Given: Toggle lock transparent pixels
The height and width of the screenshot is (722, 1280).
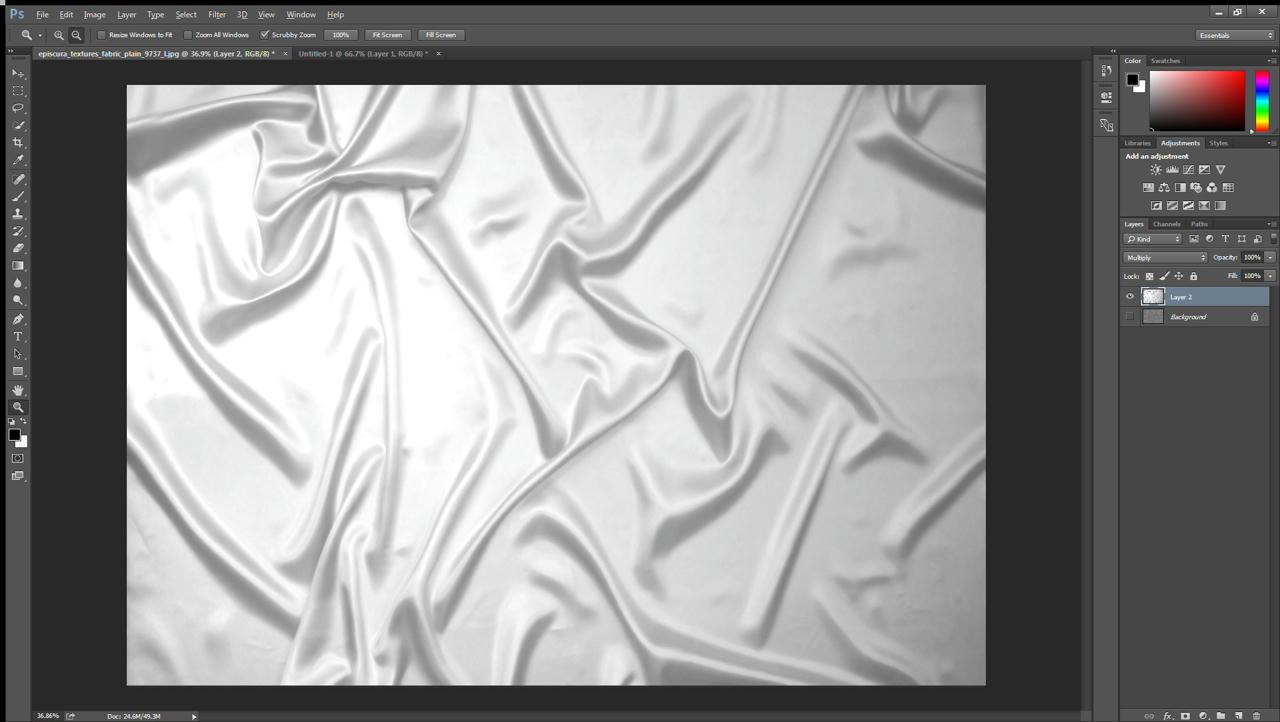Looking at the screenshot, I should pos(1149,276).
